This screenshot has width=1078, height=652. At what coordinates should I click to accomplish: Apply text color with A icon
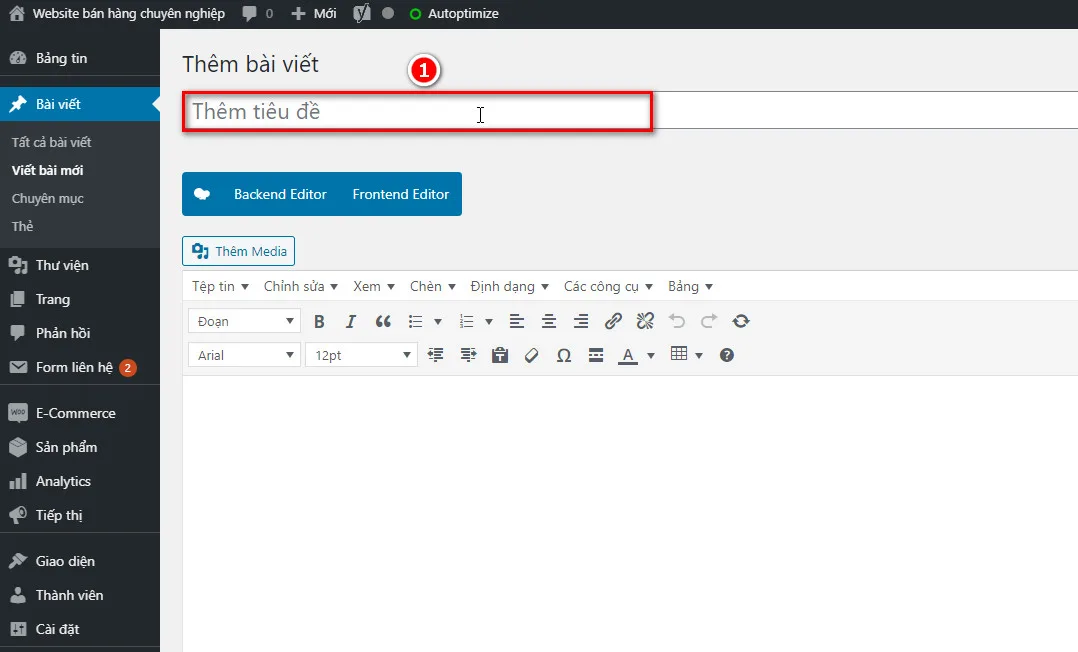click(628, 355)
